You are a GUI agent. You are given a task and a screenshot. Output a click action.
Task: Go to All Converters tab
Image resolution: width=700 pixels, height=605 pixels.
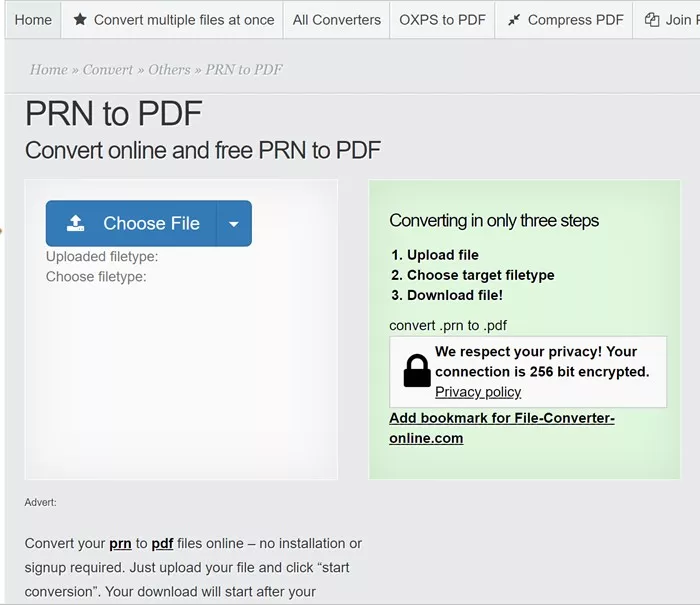[337, 20]
